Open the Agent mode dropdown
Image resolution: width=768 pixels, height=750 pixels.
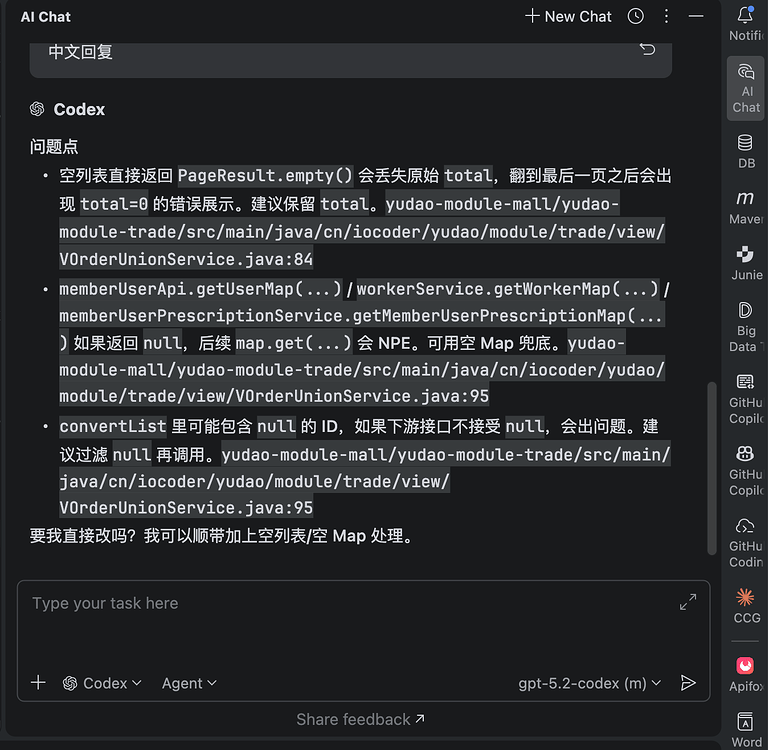coord(189,683)
